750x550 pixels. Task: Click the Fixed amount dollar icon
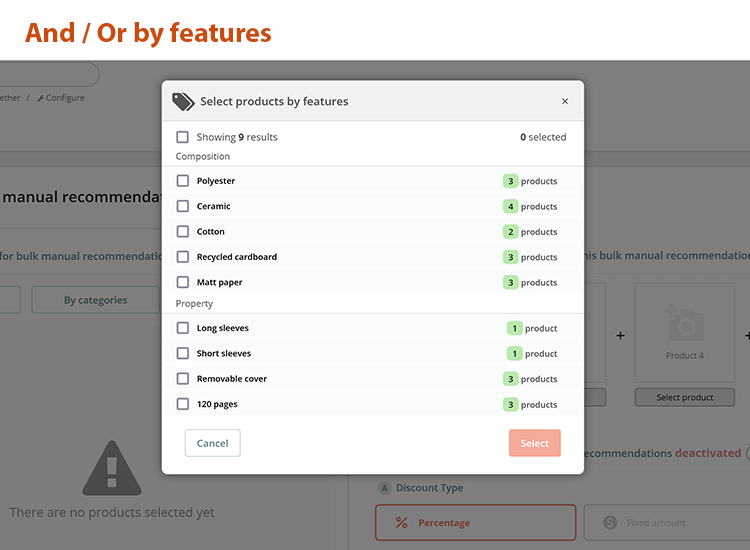[x=610, y=523]
